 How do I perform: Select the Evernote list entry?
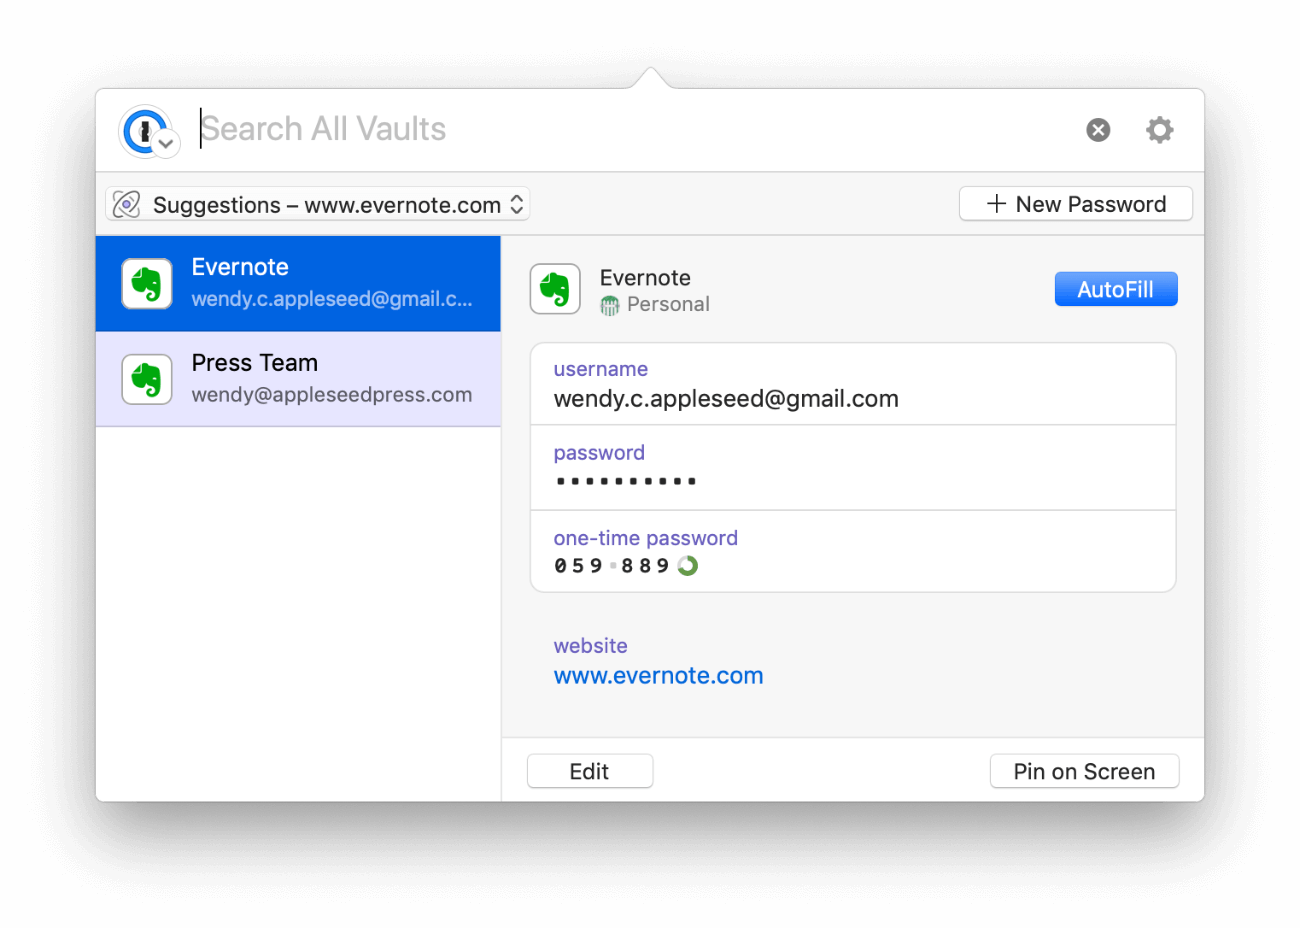298,284
